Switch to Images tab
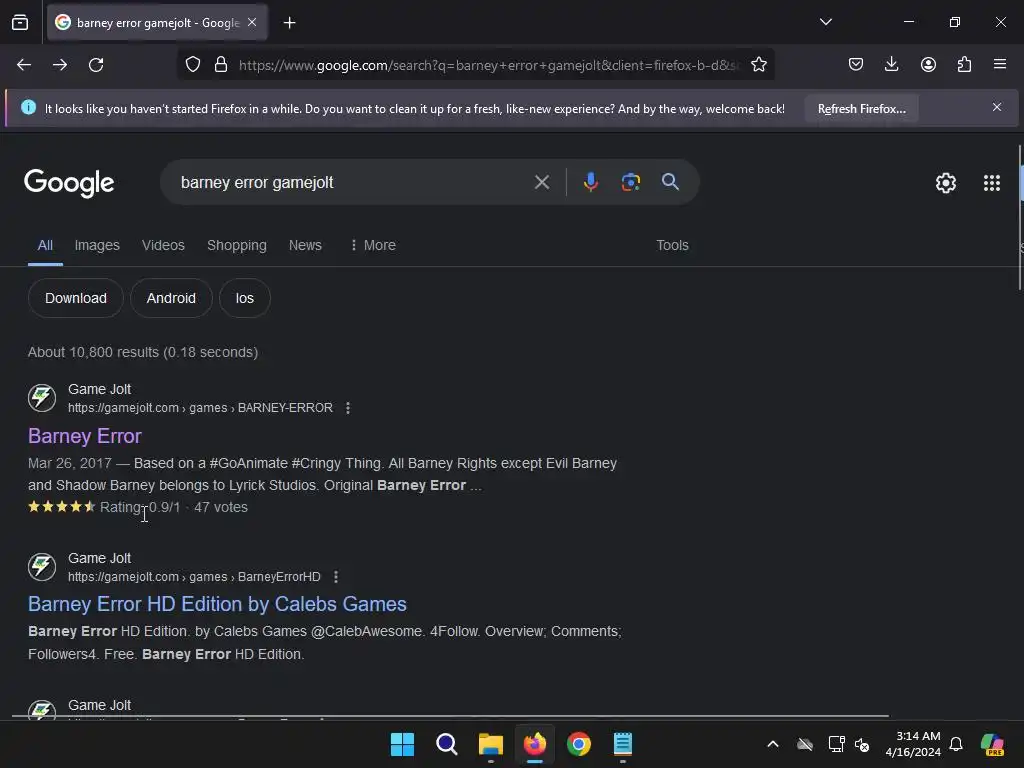This screenshot has height=768, width=1024. coord(97,246)
